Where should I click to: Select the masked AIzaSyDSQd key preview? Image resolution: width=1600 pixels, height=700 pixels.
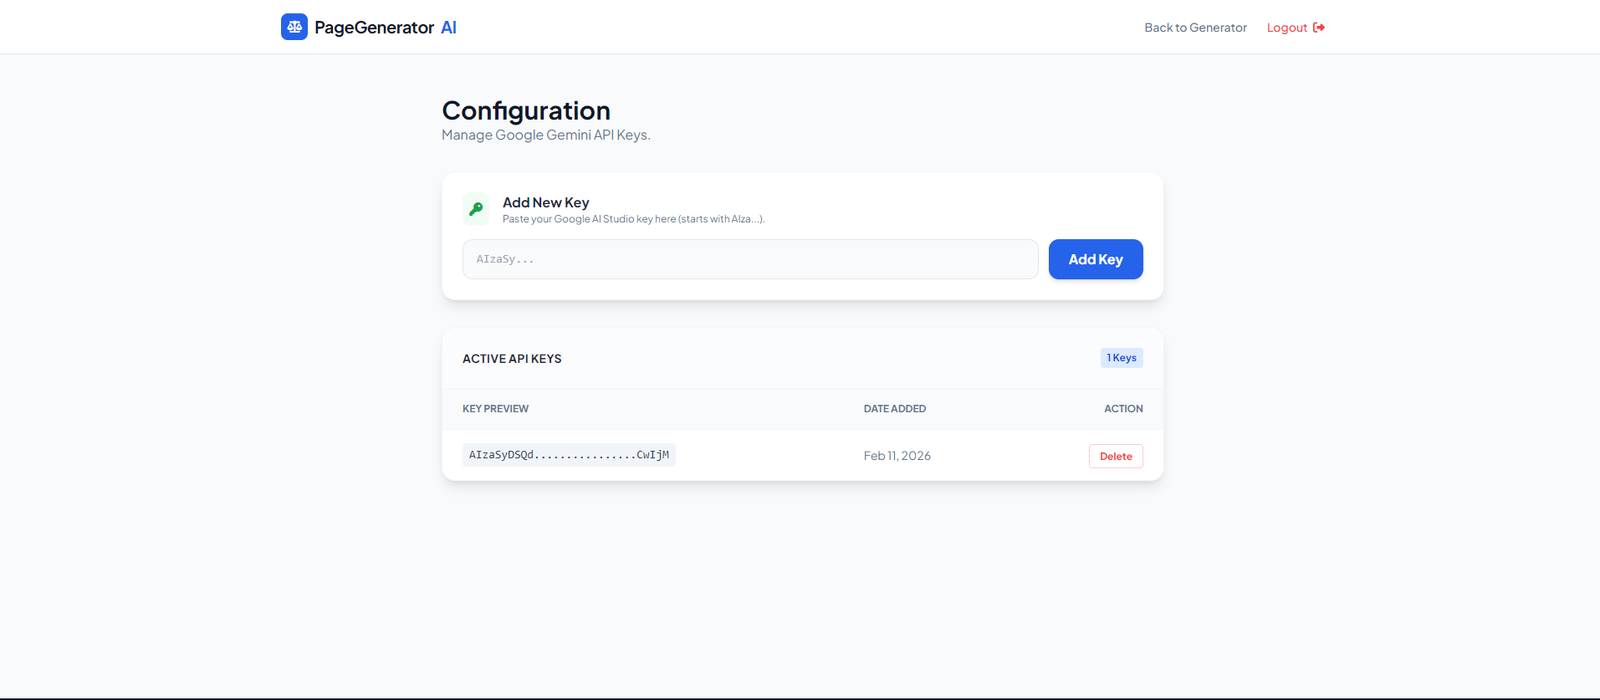[569, 455]
